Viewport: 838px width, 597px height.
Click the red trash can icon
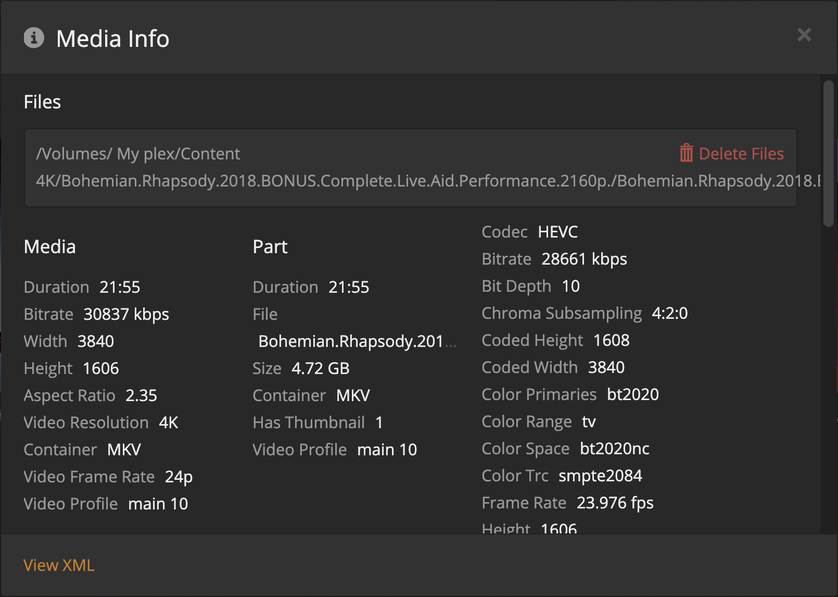(686, 153)
